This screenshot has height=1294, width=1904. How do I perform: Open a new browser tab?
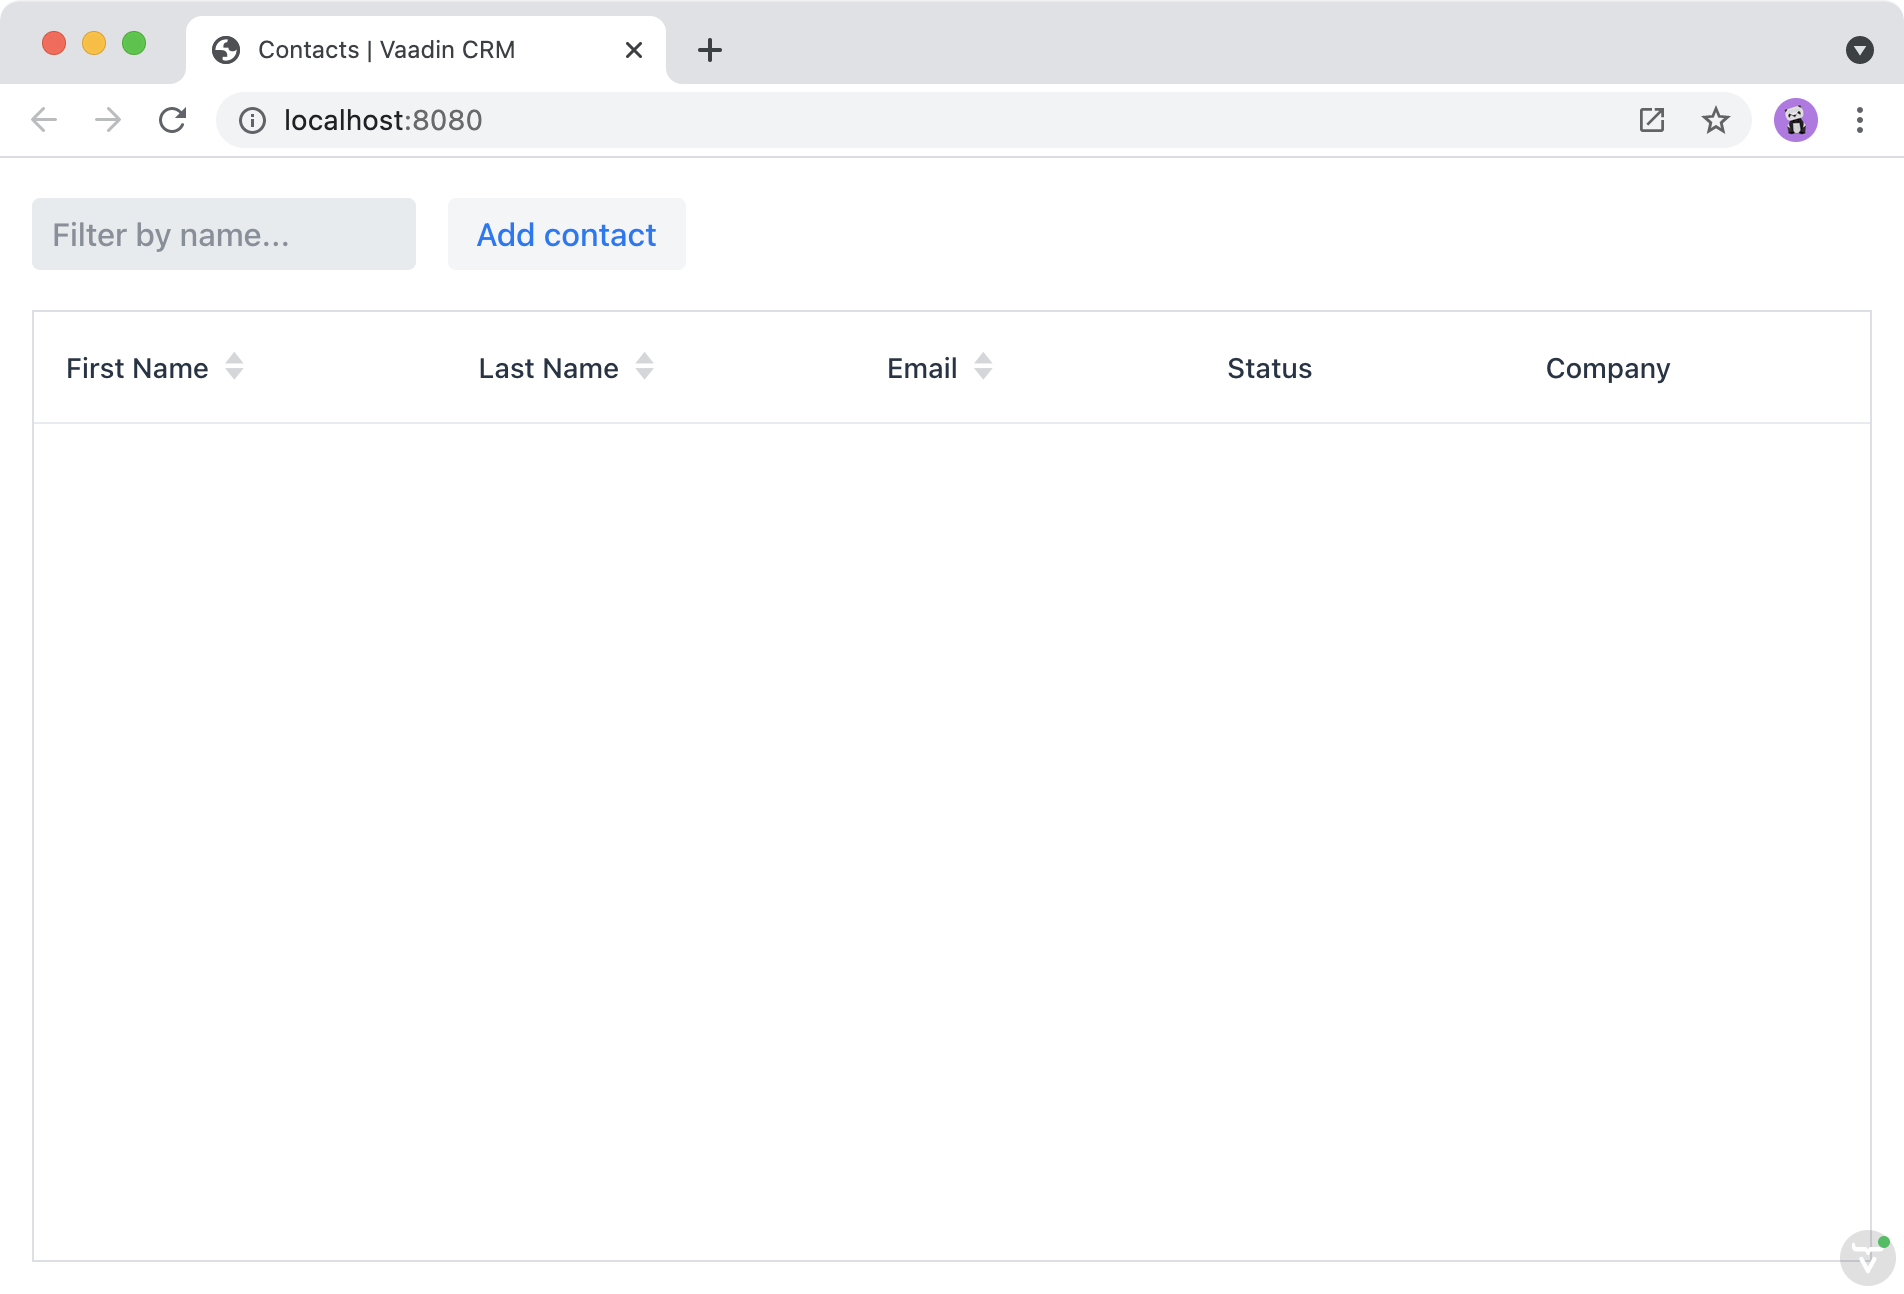710,50
